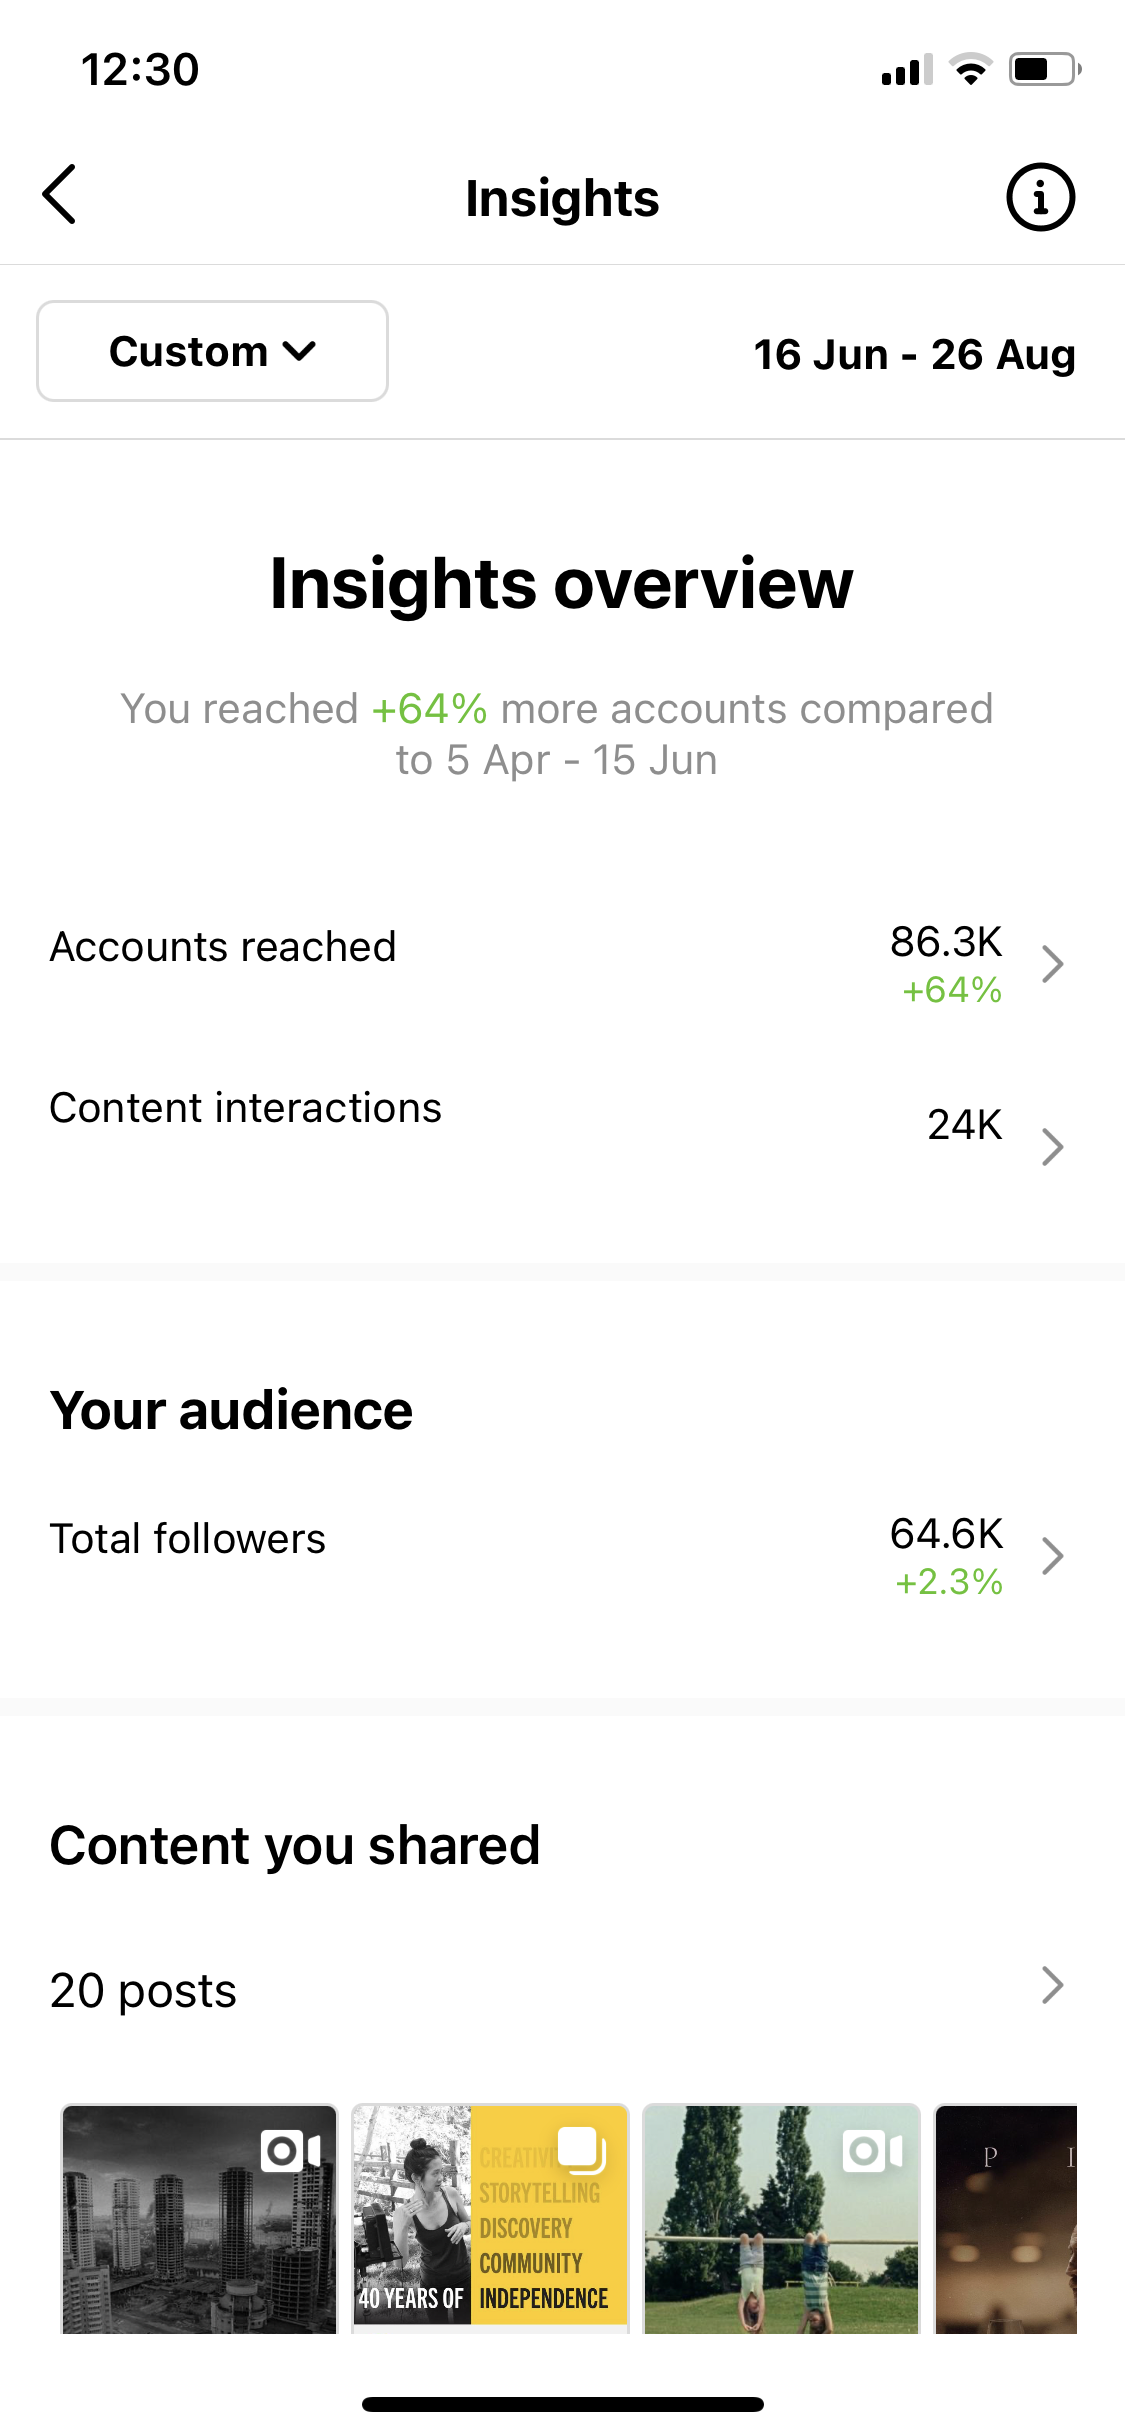This screenshot has width=1125, height=2436.
Task: Open the 20 posts link
Action: (x=144, y=1991)
